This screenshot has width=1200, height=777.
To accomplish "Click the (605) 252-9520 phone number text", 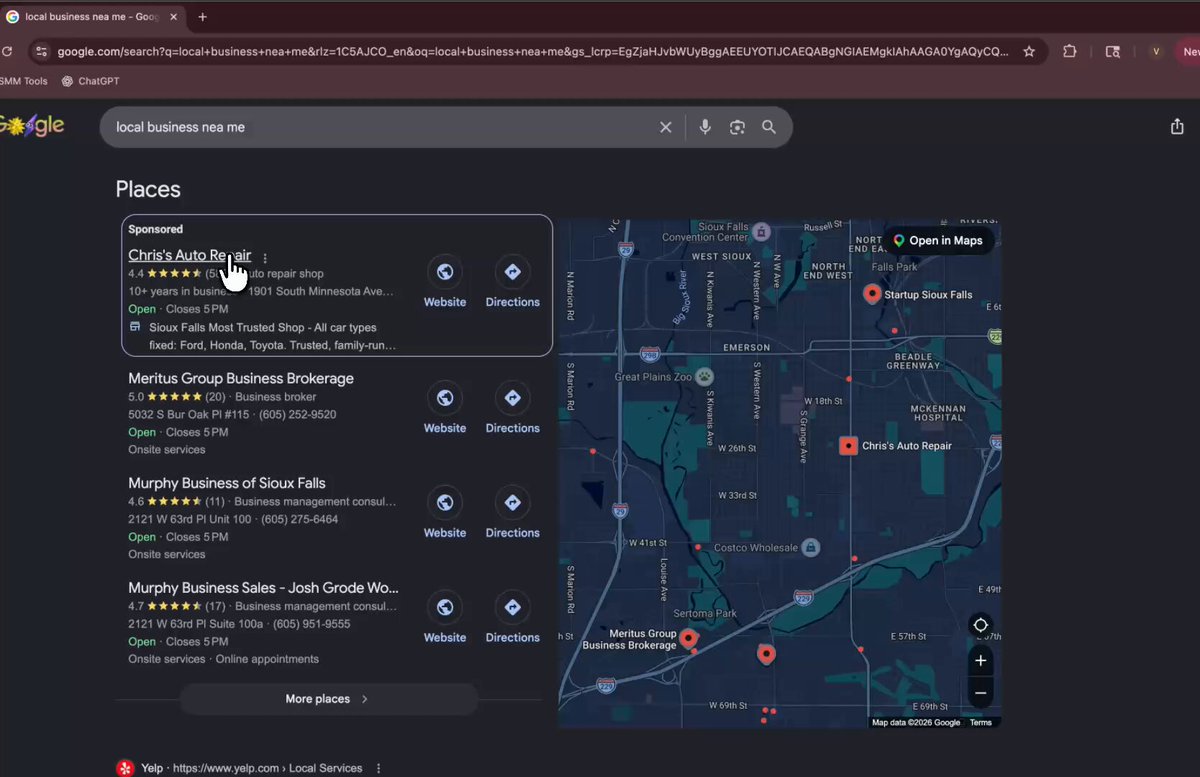I will (297, 414).
